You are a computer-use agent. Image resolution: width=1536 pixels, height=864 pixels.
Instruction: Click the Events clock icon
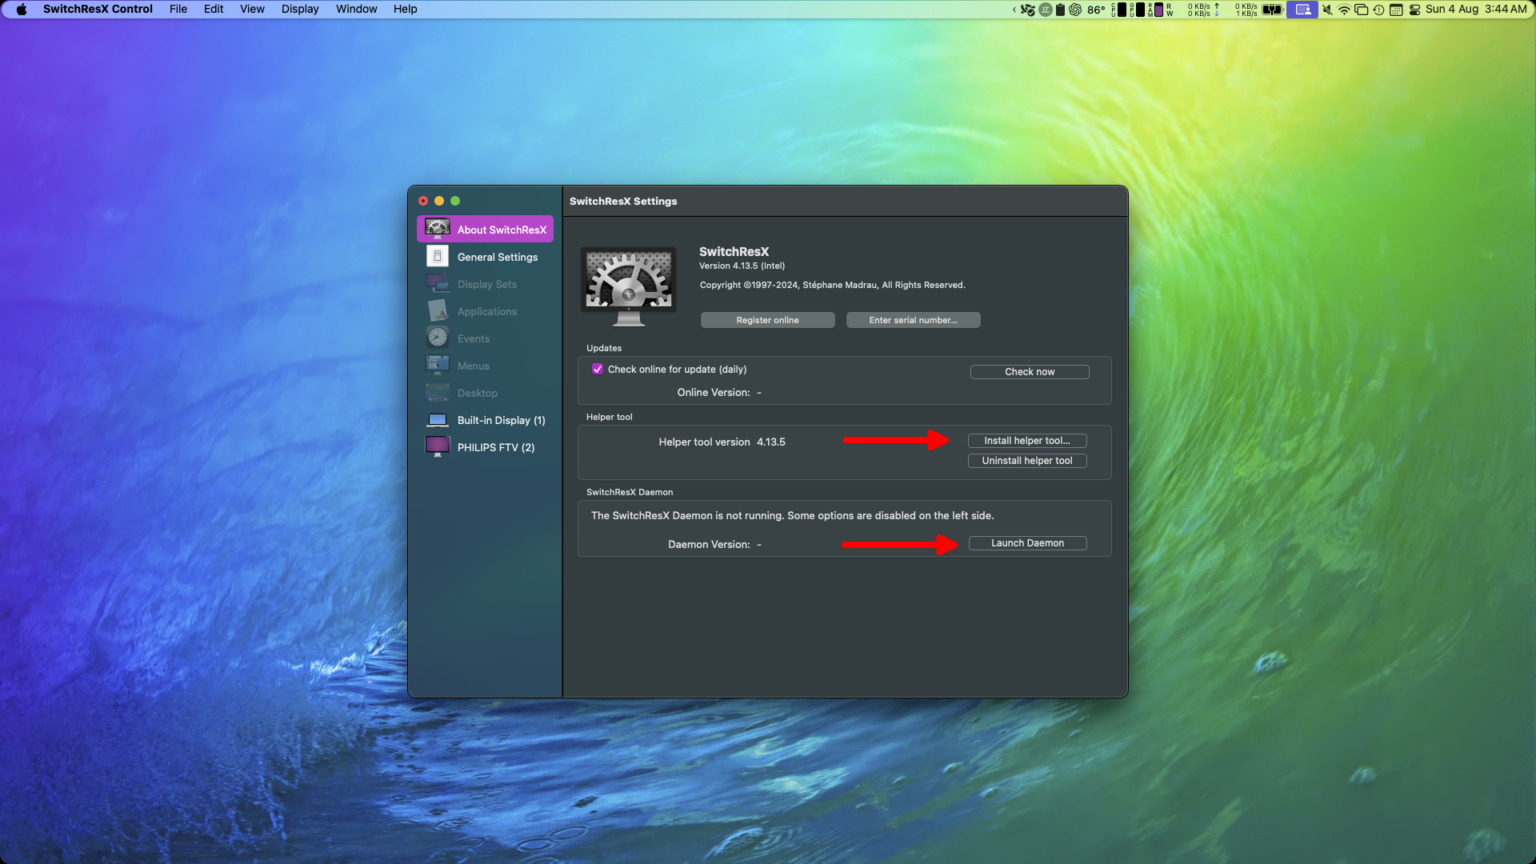(437, 337)
